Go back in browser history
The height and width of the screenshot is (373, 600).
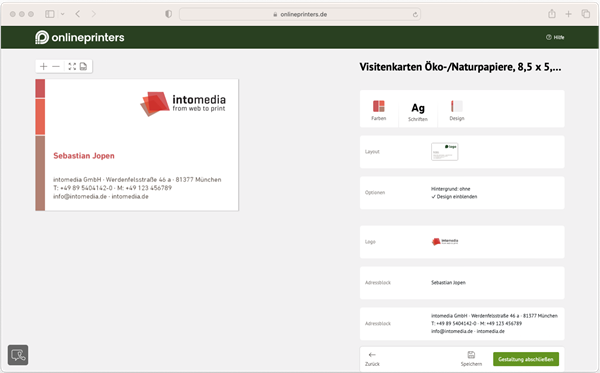pos(78,14)
